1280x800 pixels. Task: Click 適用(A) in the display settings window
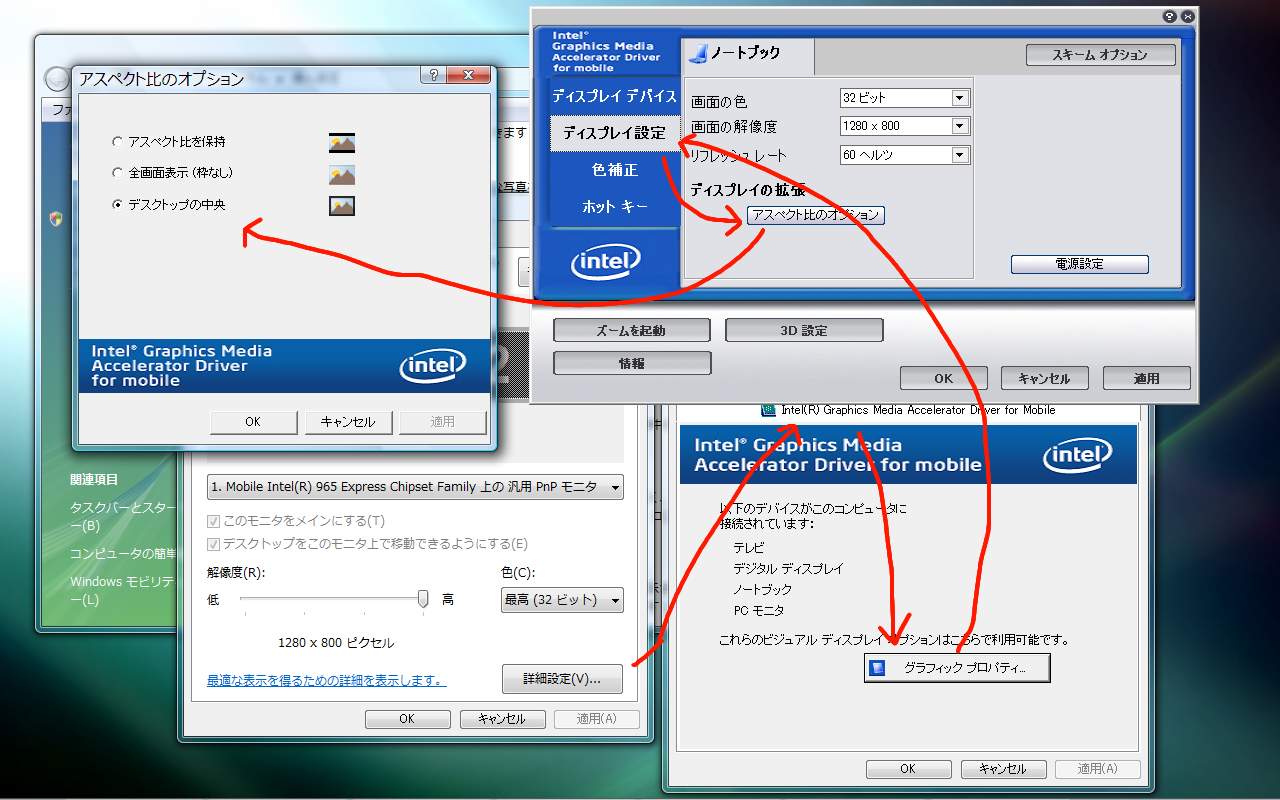click(x=597, y=719)
